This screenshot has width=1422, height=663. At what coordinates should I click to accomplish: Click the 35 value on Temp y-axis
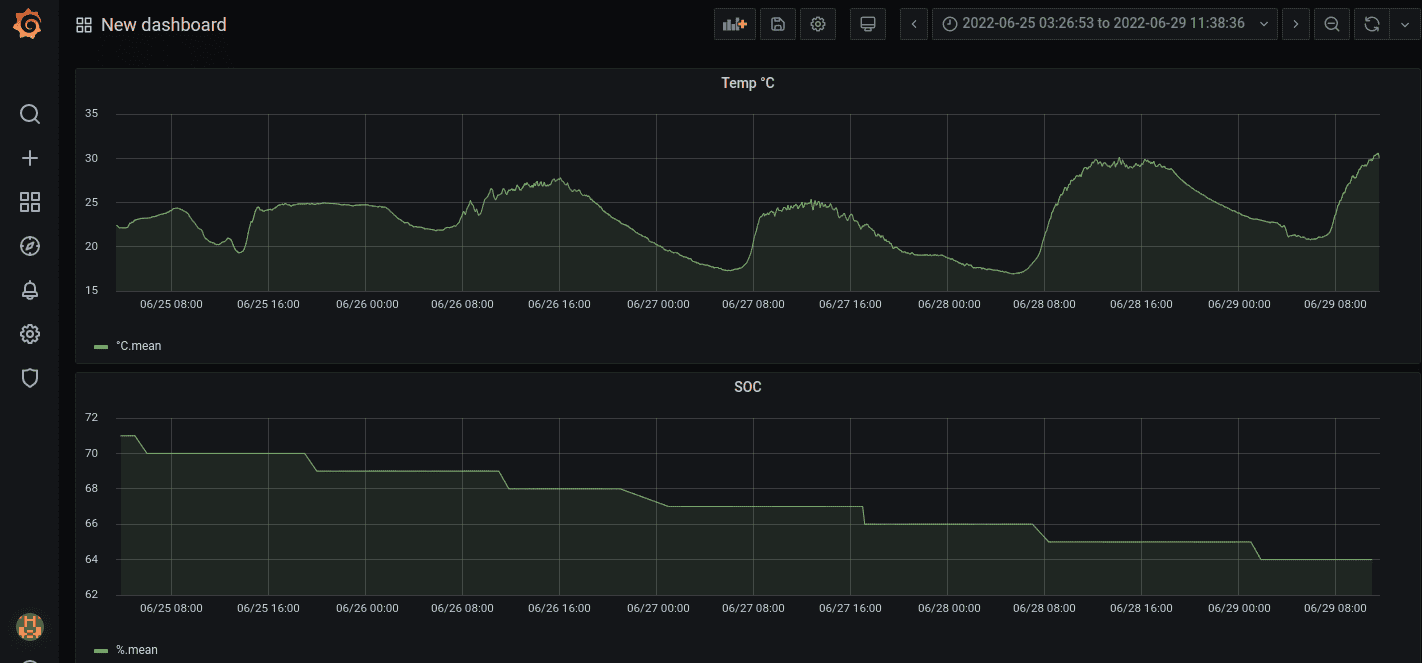(x=92, y=114)
